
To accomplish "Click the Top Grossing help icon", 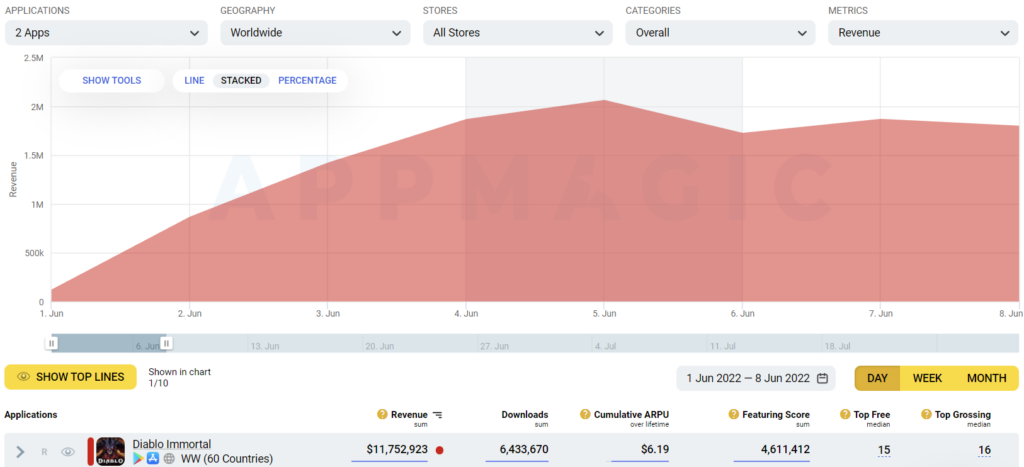I will [x=925, y=415].
